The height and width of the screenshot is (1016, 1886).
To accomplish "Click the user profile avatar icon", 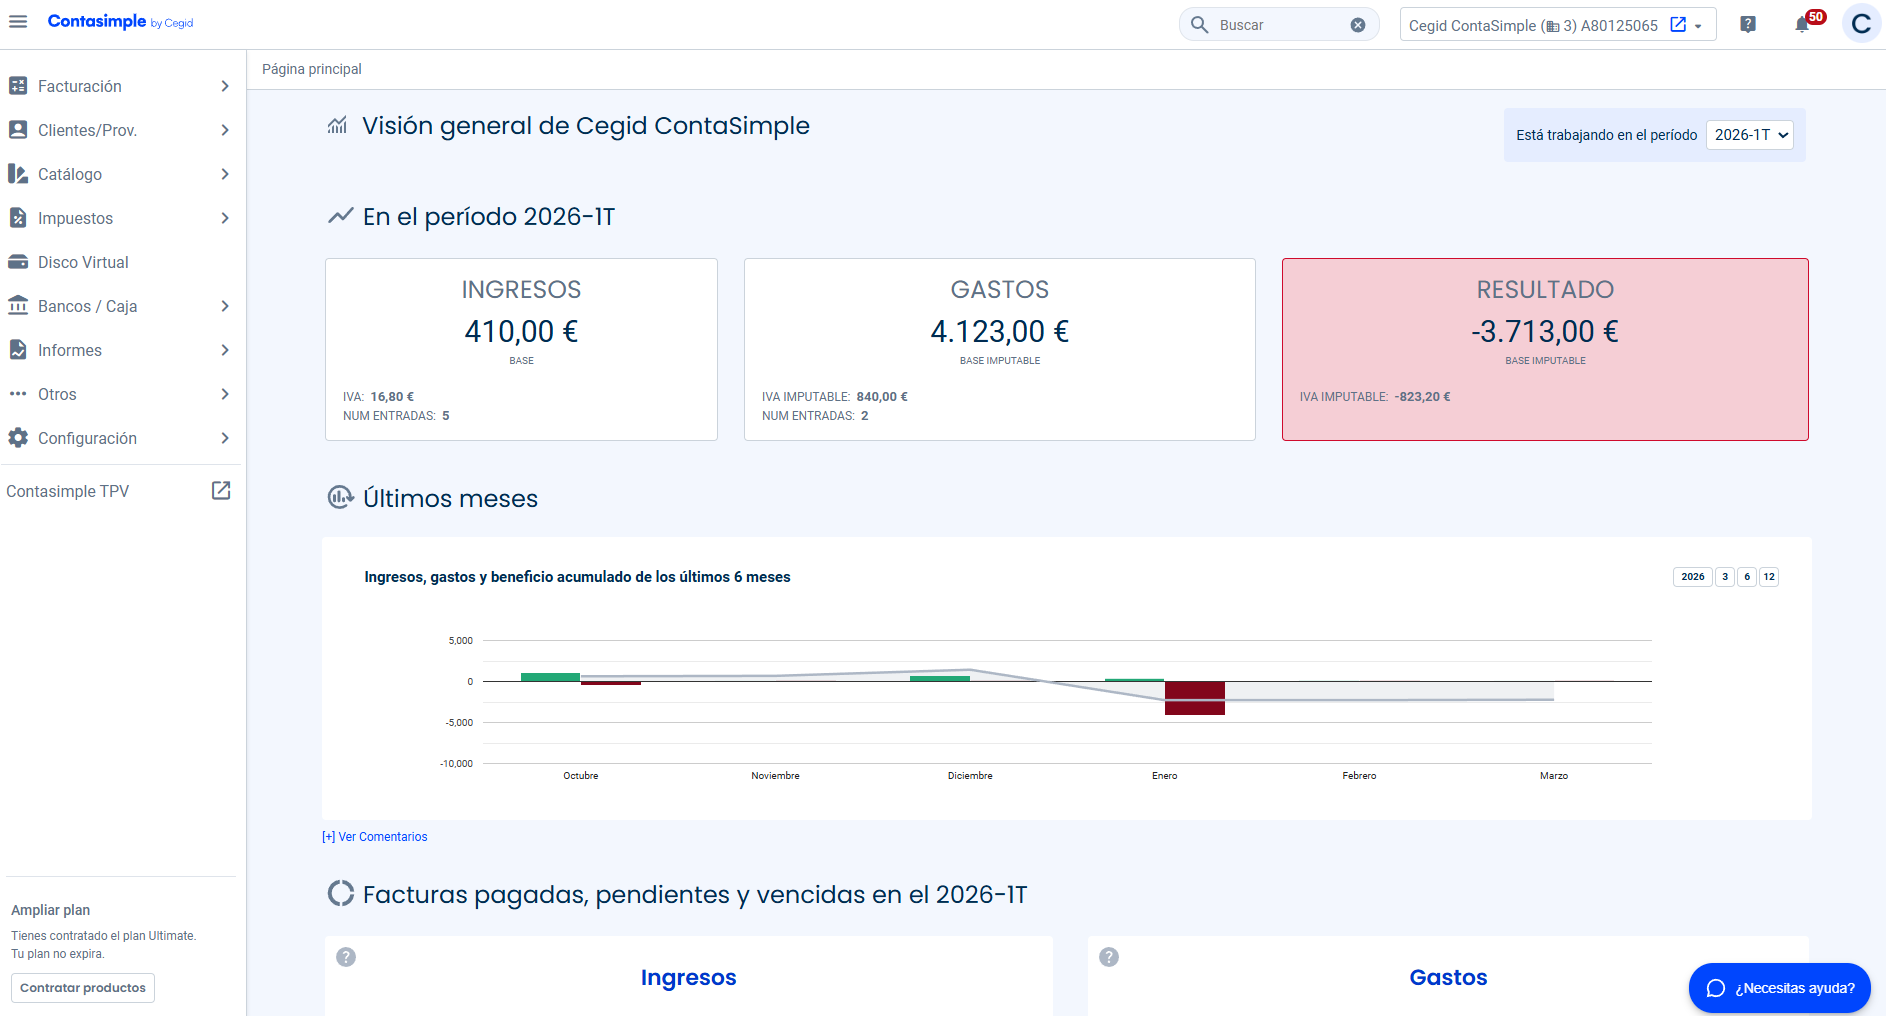I will pyautogui.click(x=1860, y=25).
